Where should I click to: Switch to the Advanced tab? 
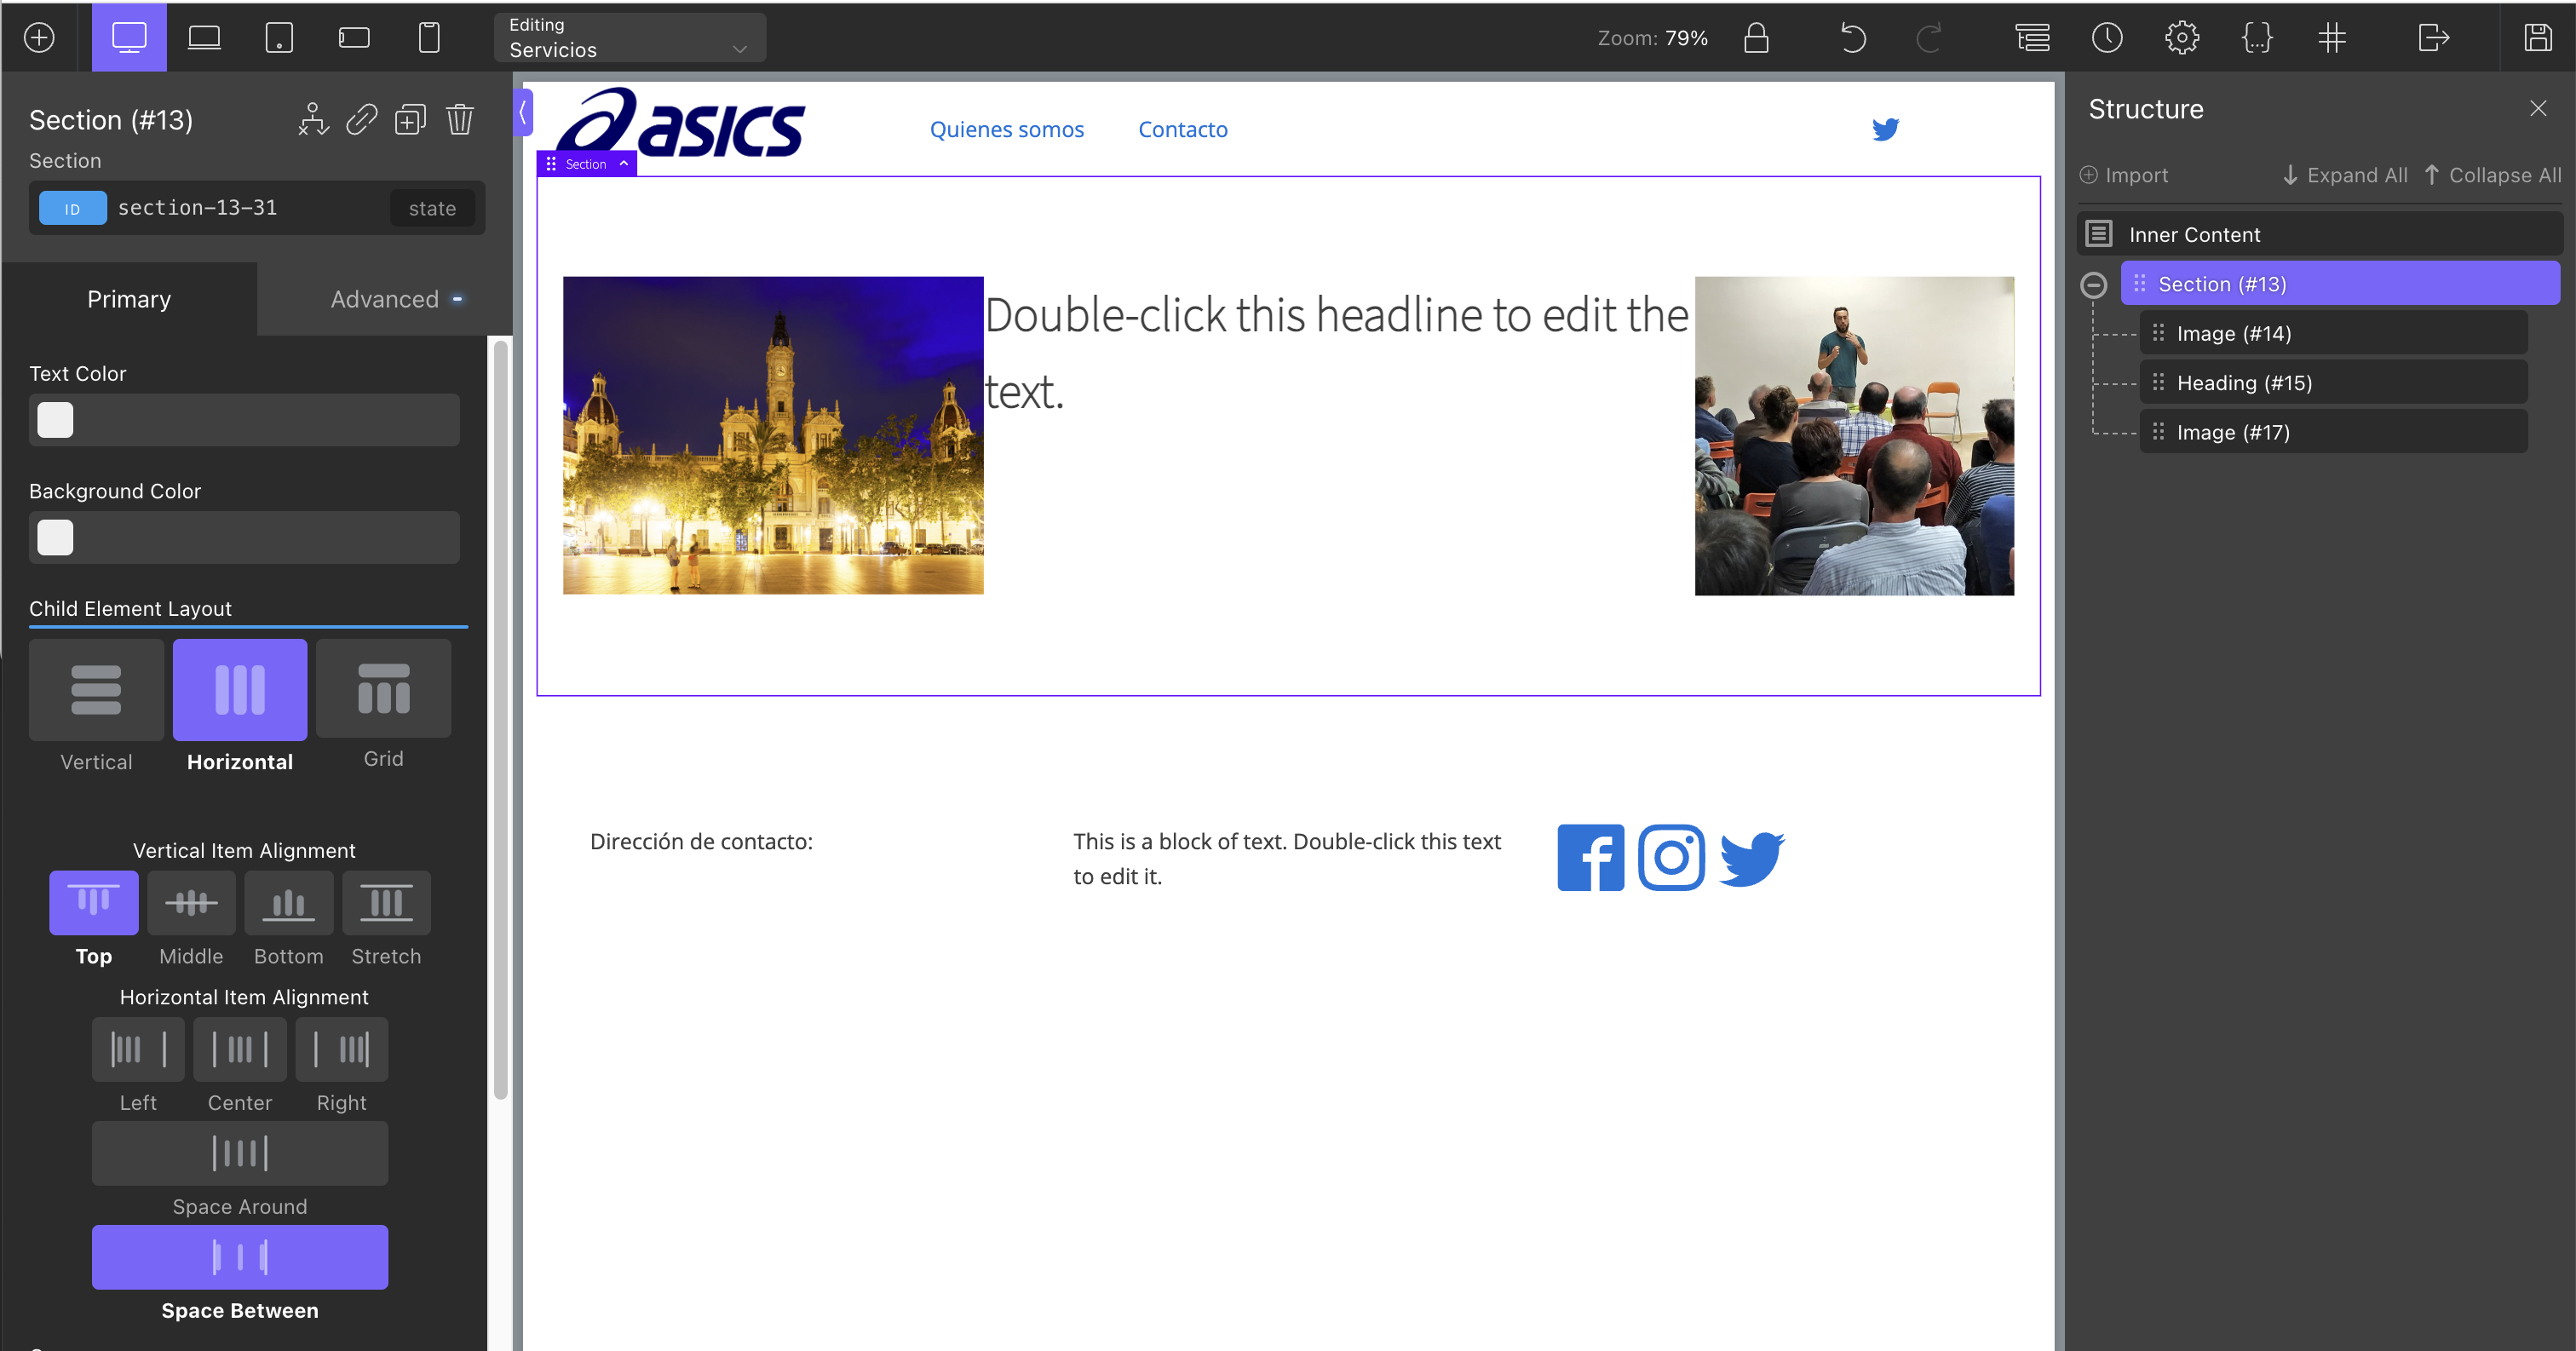385,299
